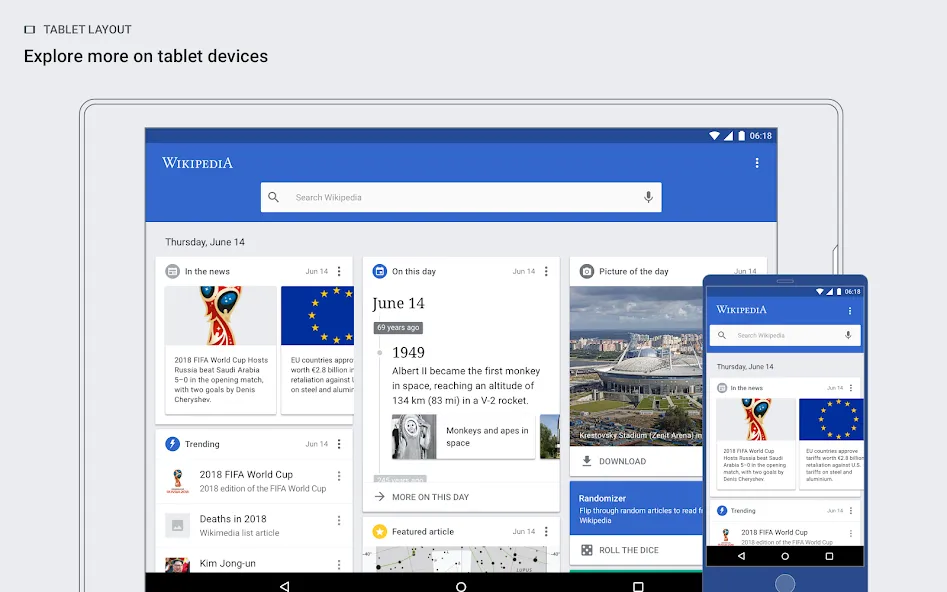Open the phone EU countries news card
This screenshot has height=592, width=947.
(832, 443)
